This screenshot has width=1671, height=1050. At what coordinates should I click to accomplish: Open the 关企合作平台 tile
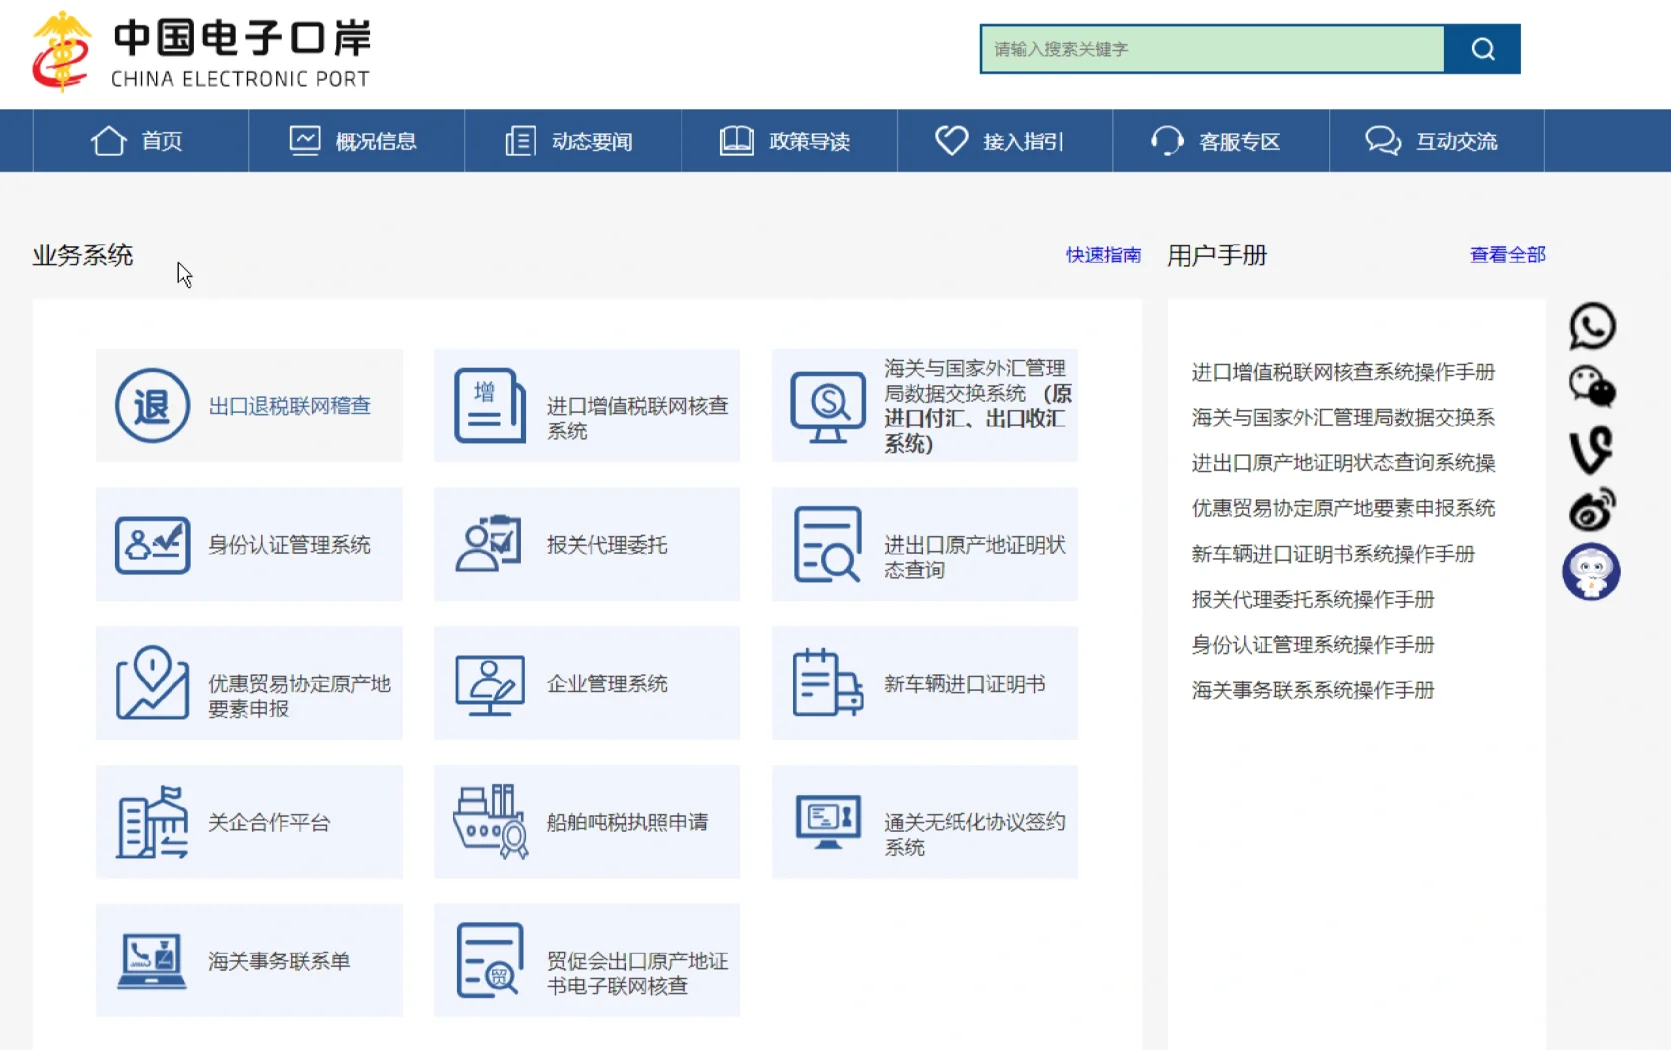coord(248,822)
